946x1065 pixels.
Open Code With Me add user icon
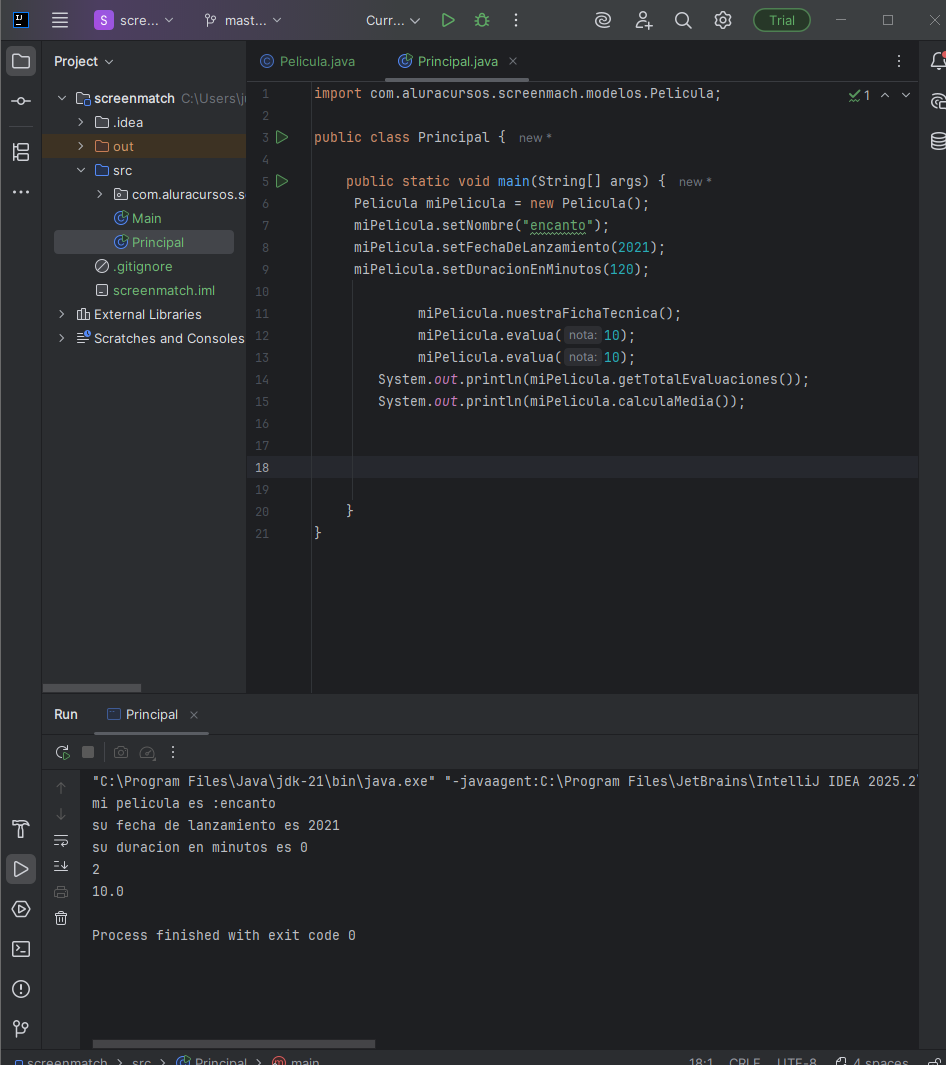pos(643,20)
